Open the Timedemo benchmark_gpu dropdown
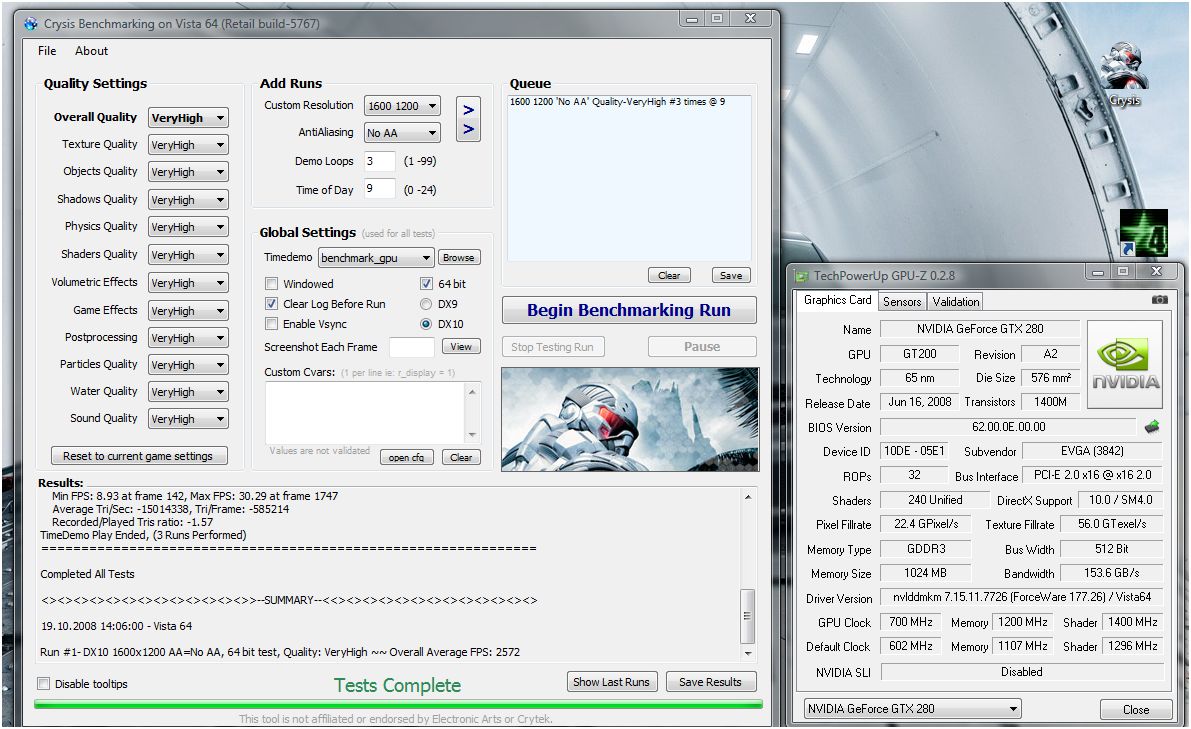Image resolution: width=1191 pixels, height=729 pixels. (x=376, y=258)
